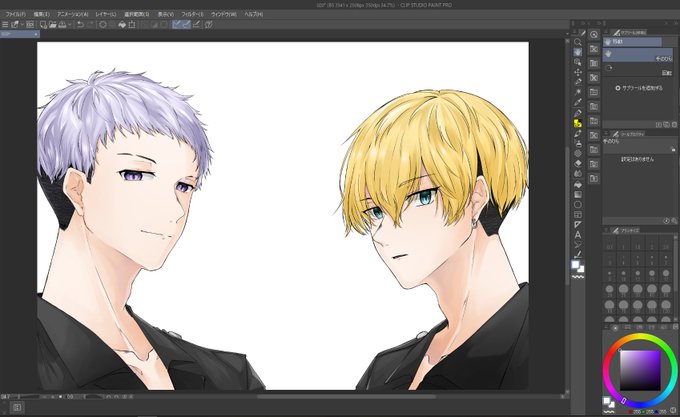The height and width of the screenshot is (417, 680).
Task: Open the command bar hamburger menu
Action: [5, 25]
